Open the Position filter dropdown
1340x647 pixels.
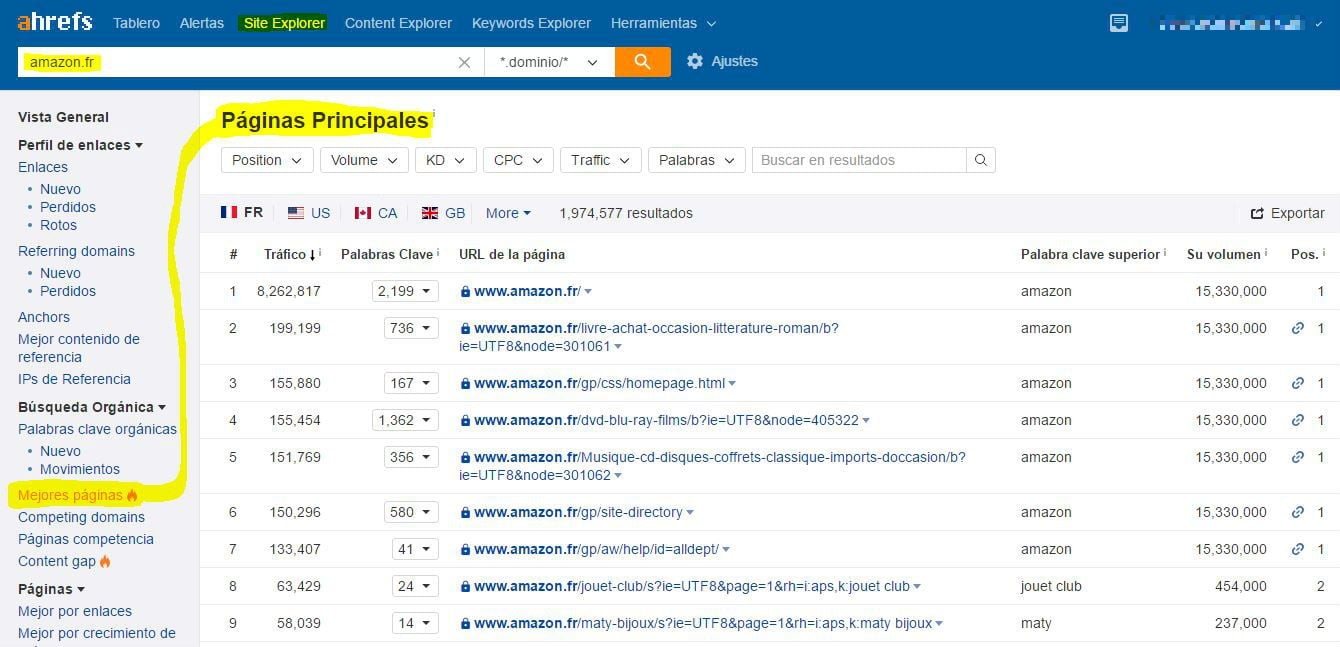[x=267, y=160]
